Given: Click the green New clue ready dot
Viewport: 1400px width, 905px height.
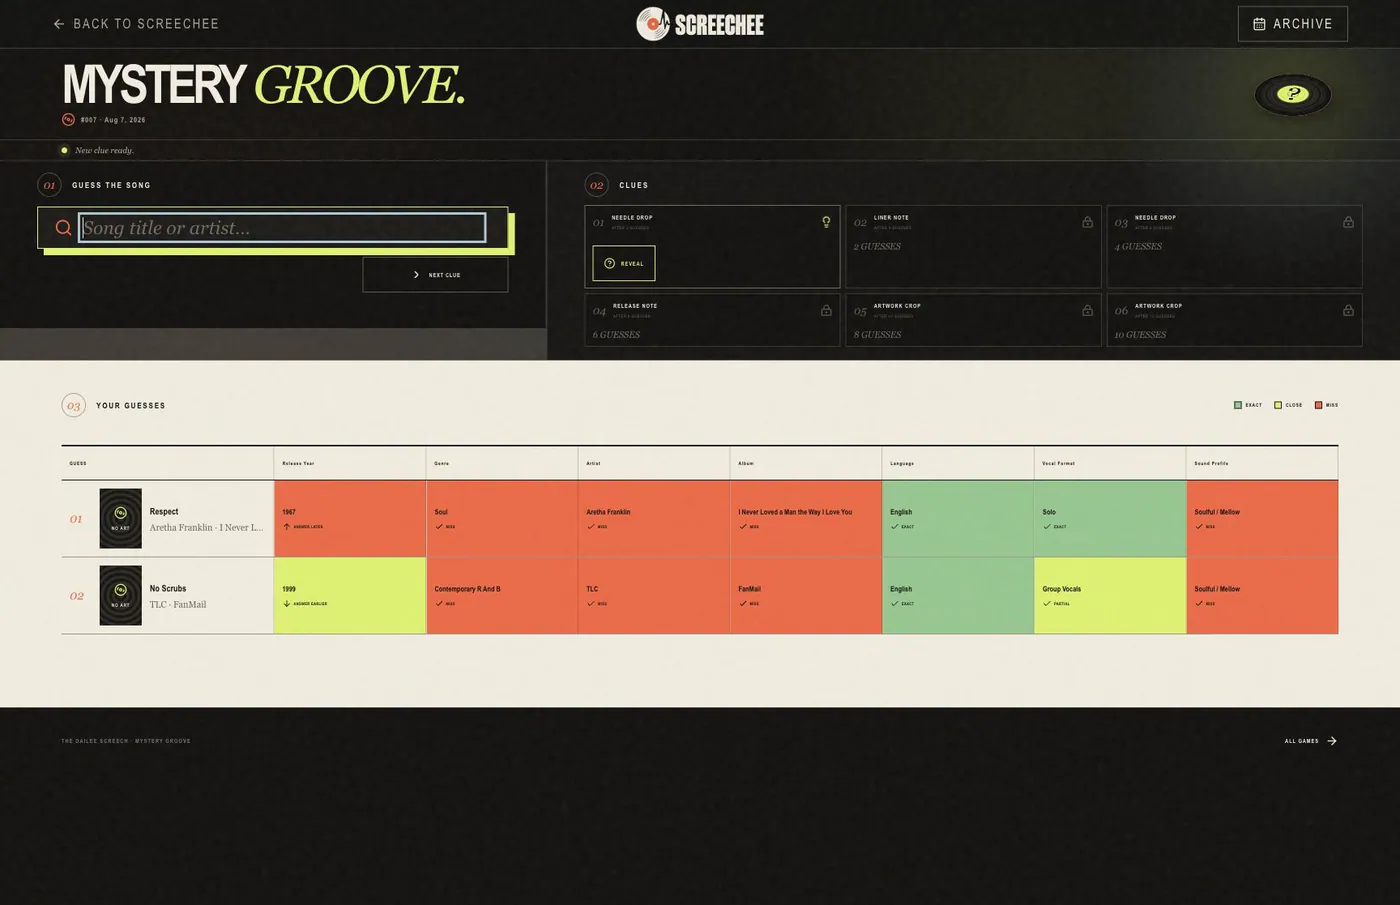Looking at the screenshot, I should tap(64, 150).
